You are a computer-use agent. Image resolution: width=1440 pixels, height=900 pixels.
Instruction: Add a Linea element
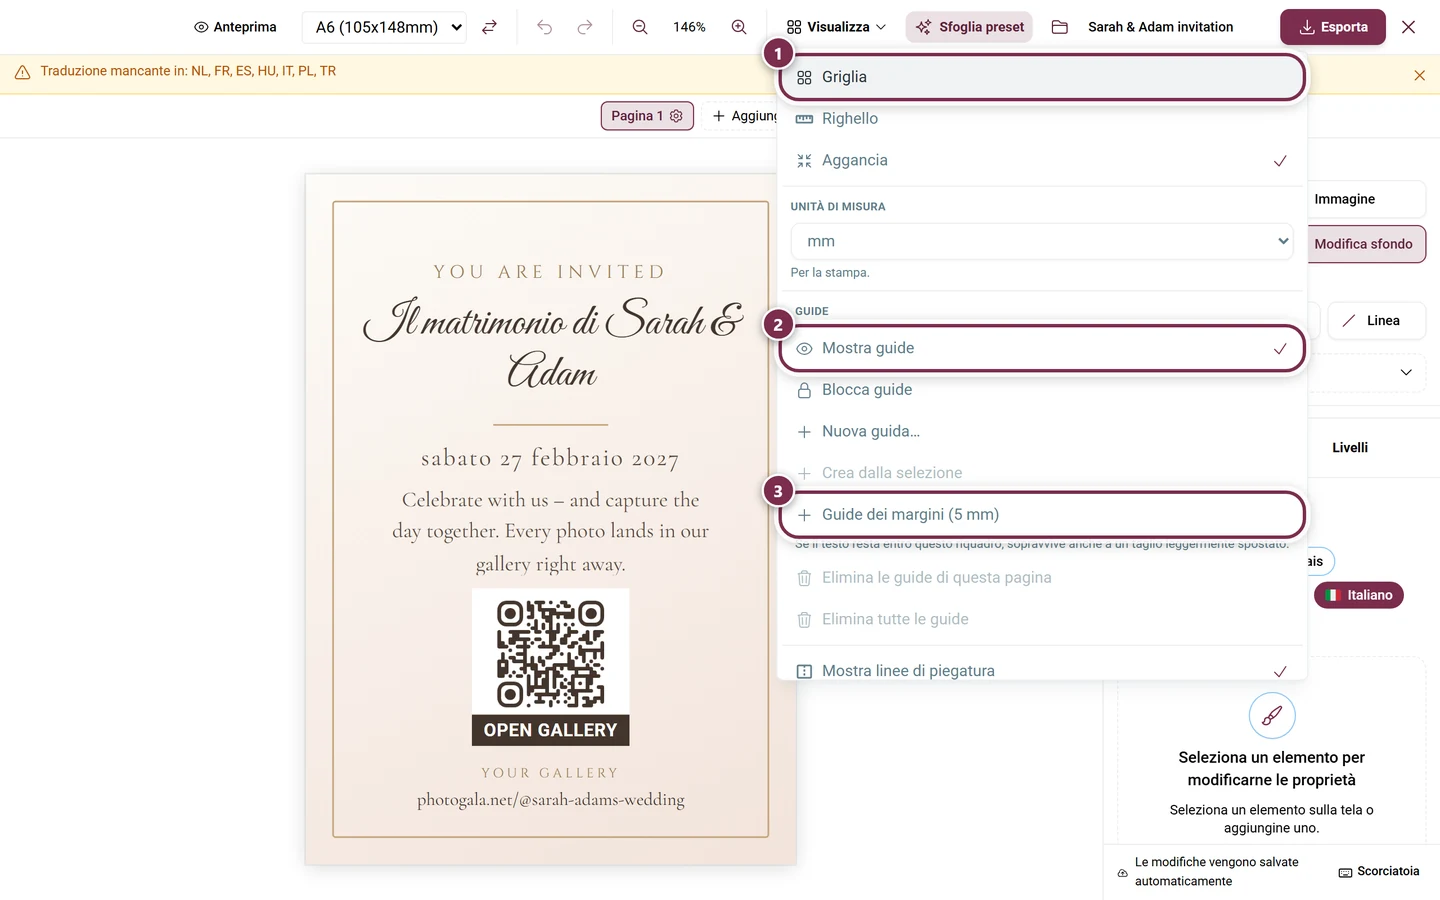pos(1376,321)
